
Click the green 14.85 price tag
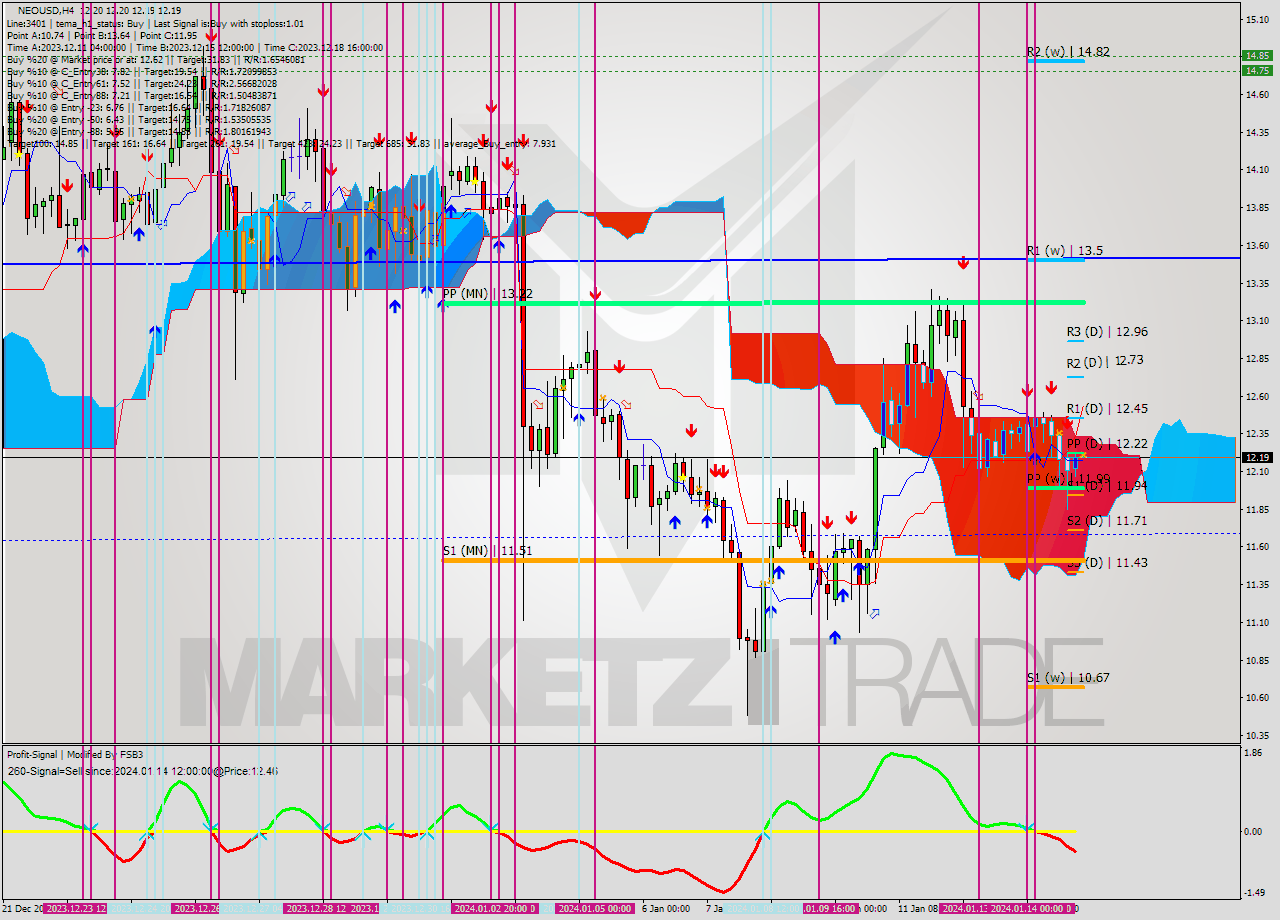[1256, 56]
